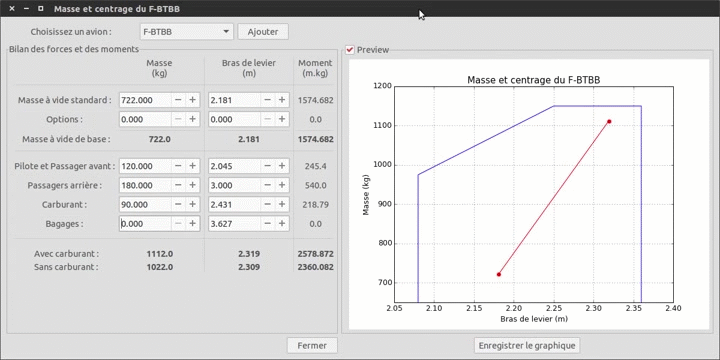This screenshot has width=720, height=360.
Task: Decrease Bagages lever arm value
Action: coord(268,224)
